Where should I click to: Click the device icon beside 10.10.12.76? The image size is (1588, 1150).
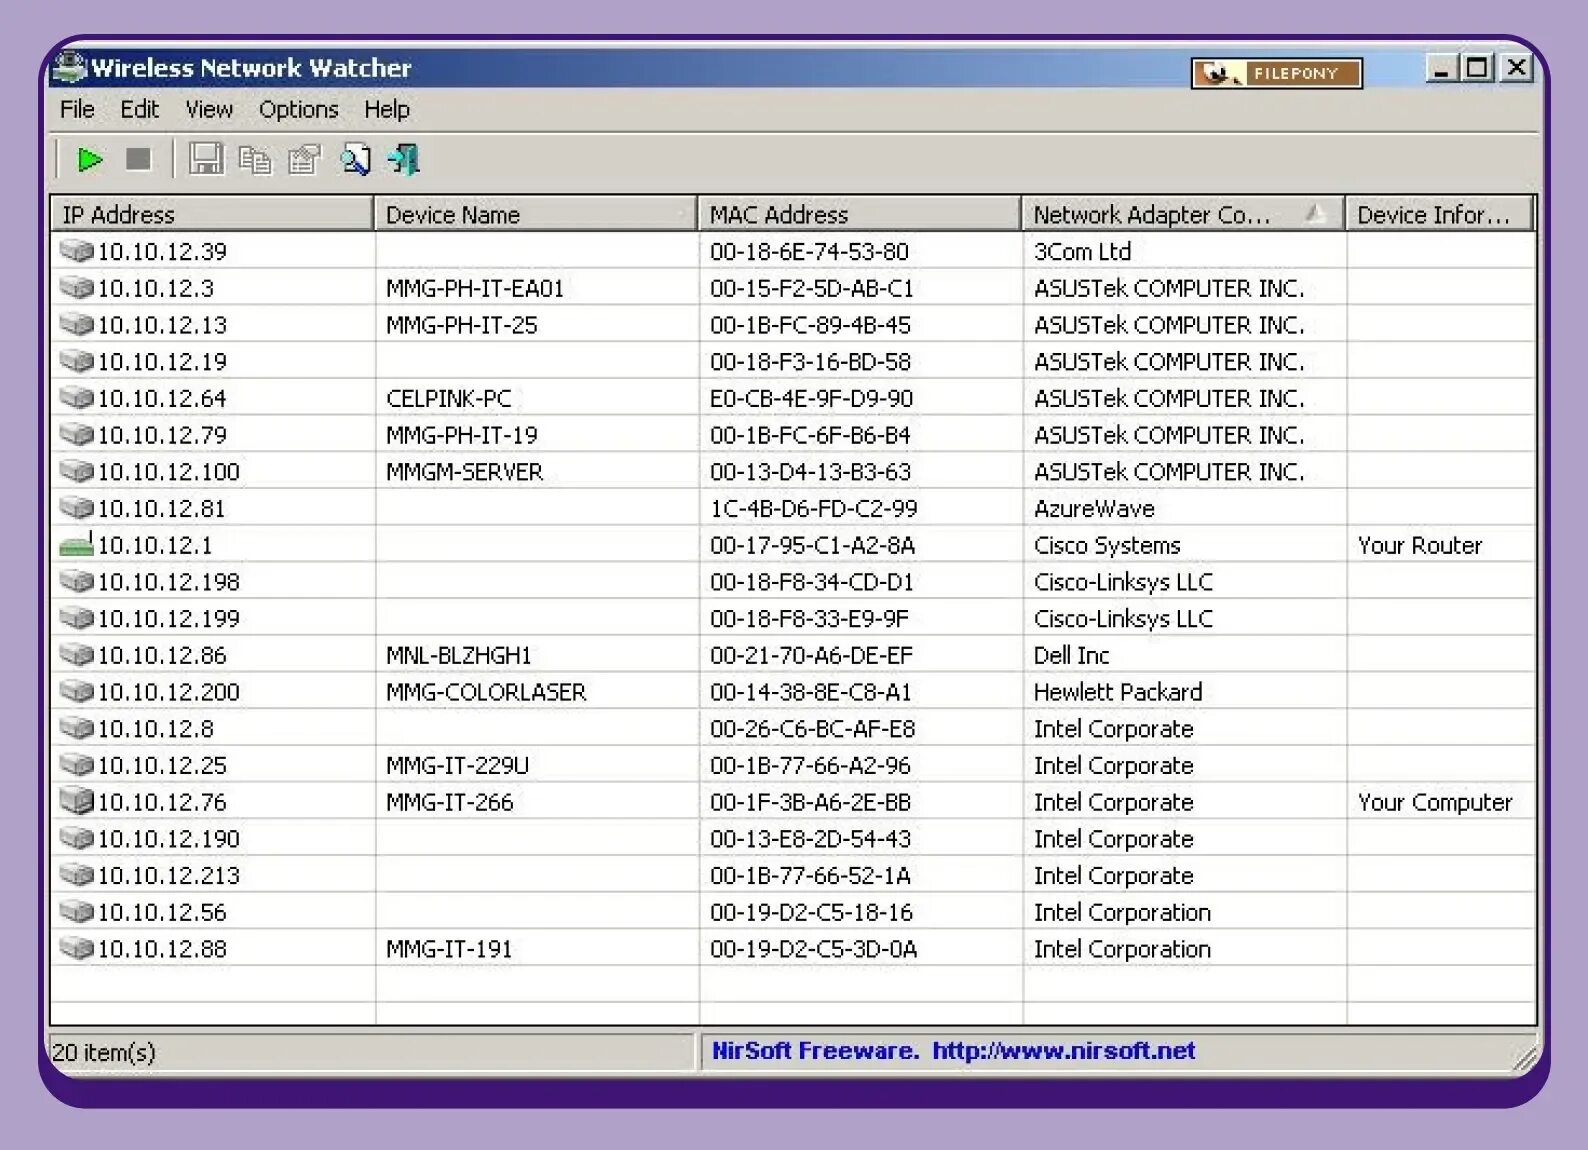click(76, 801)
